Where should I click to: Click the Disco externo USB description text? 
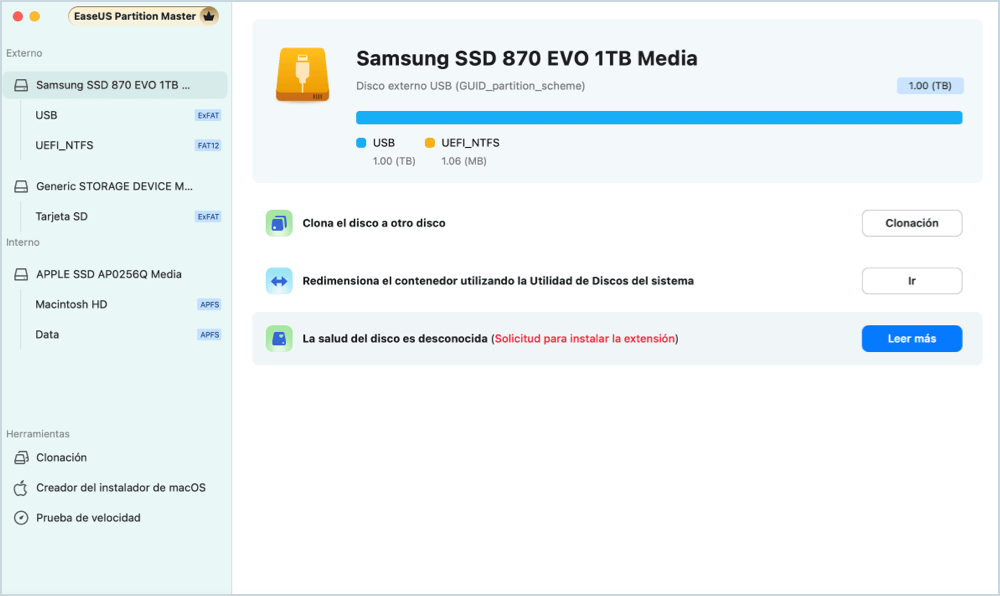coord(470,86)
